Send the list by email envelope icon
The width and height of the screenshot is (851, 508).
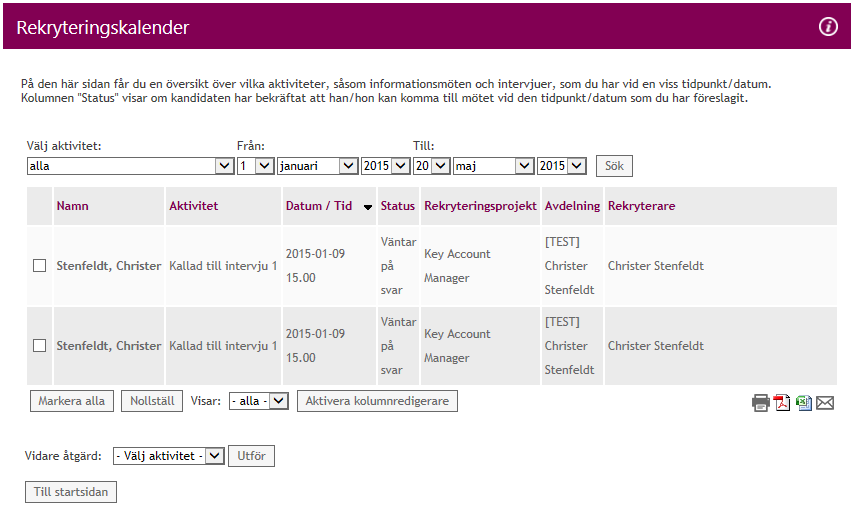tap(825, 403)
